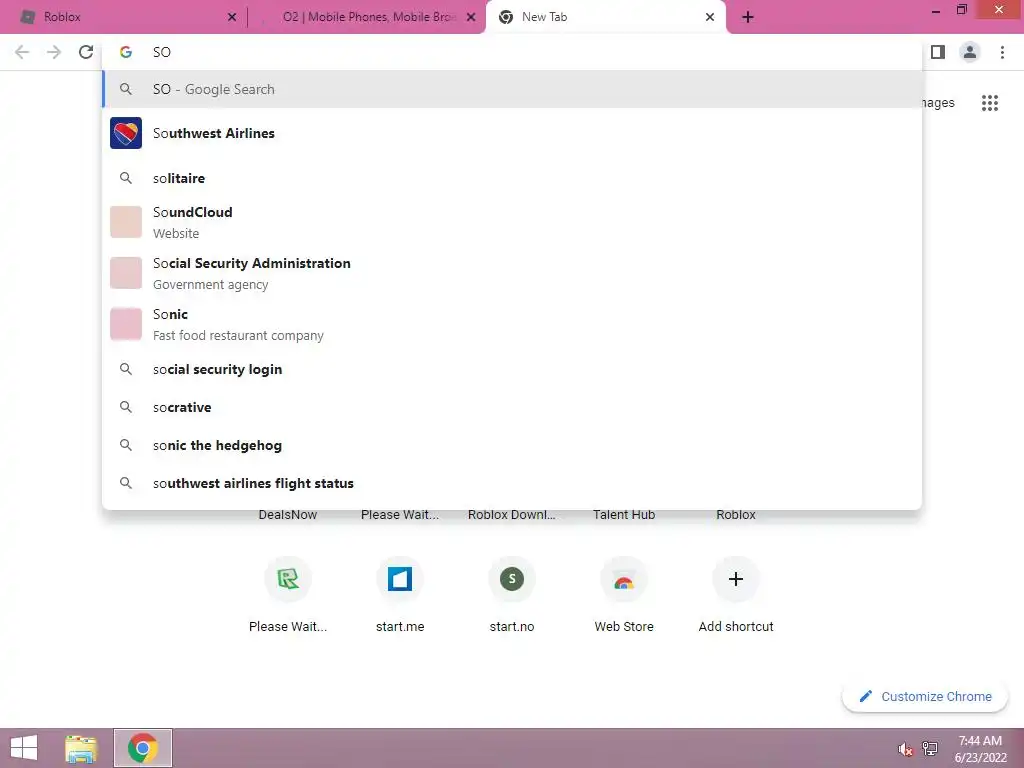Screen dimensions: 1024x768
Task: Click the Google G icon in omnibox
Action: [126, 52]
